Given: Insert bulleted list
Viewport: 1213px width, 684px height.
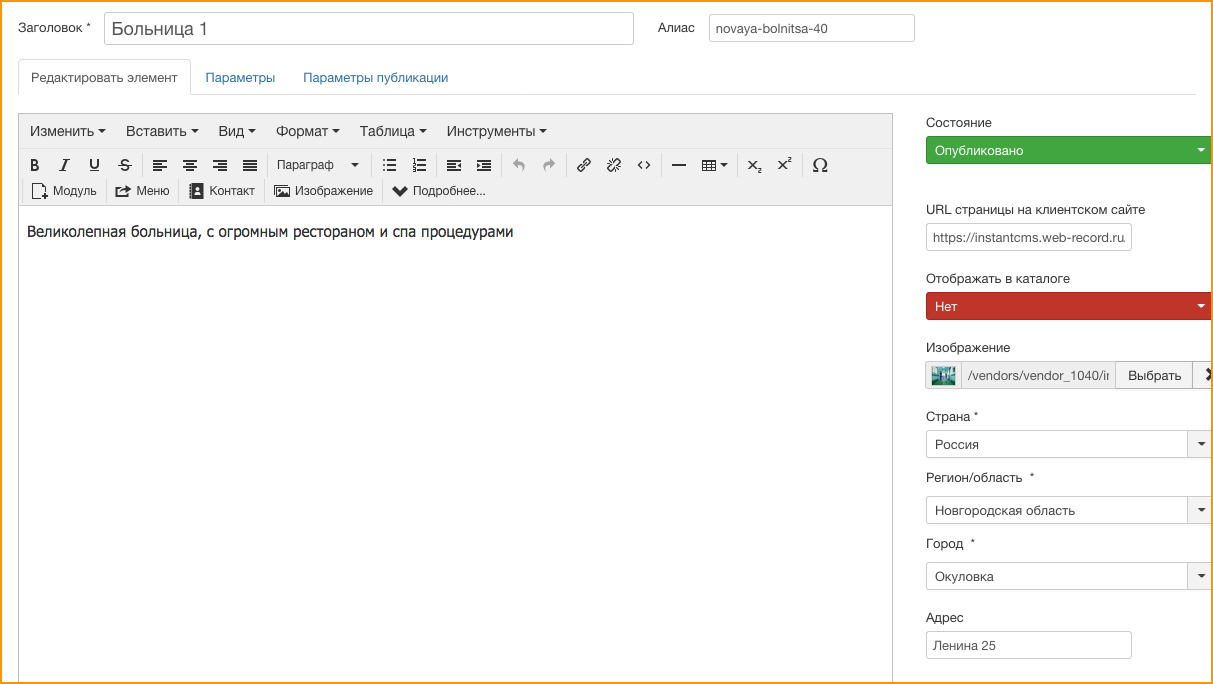Looking at the screenshot, I should click(x=390, y=165).
